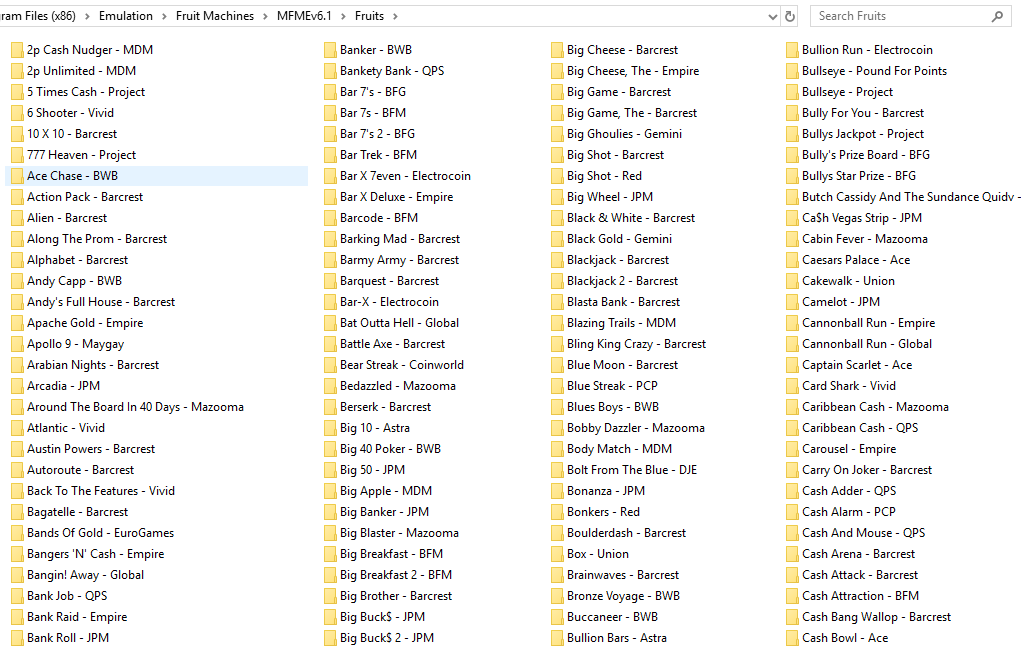Refresh the Fruits folder view

[790, 16]
